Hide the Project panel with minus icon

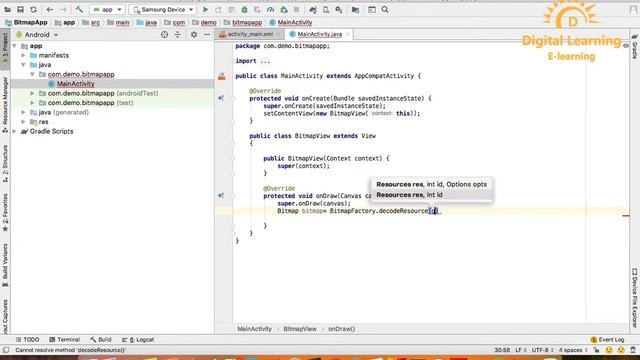[x=207, y=35]
